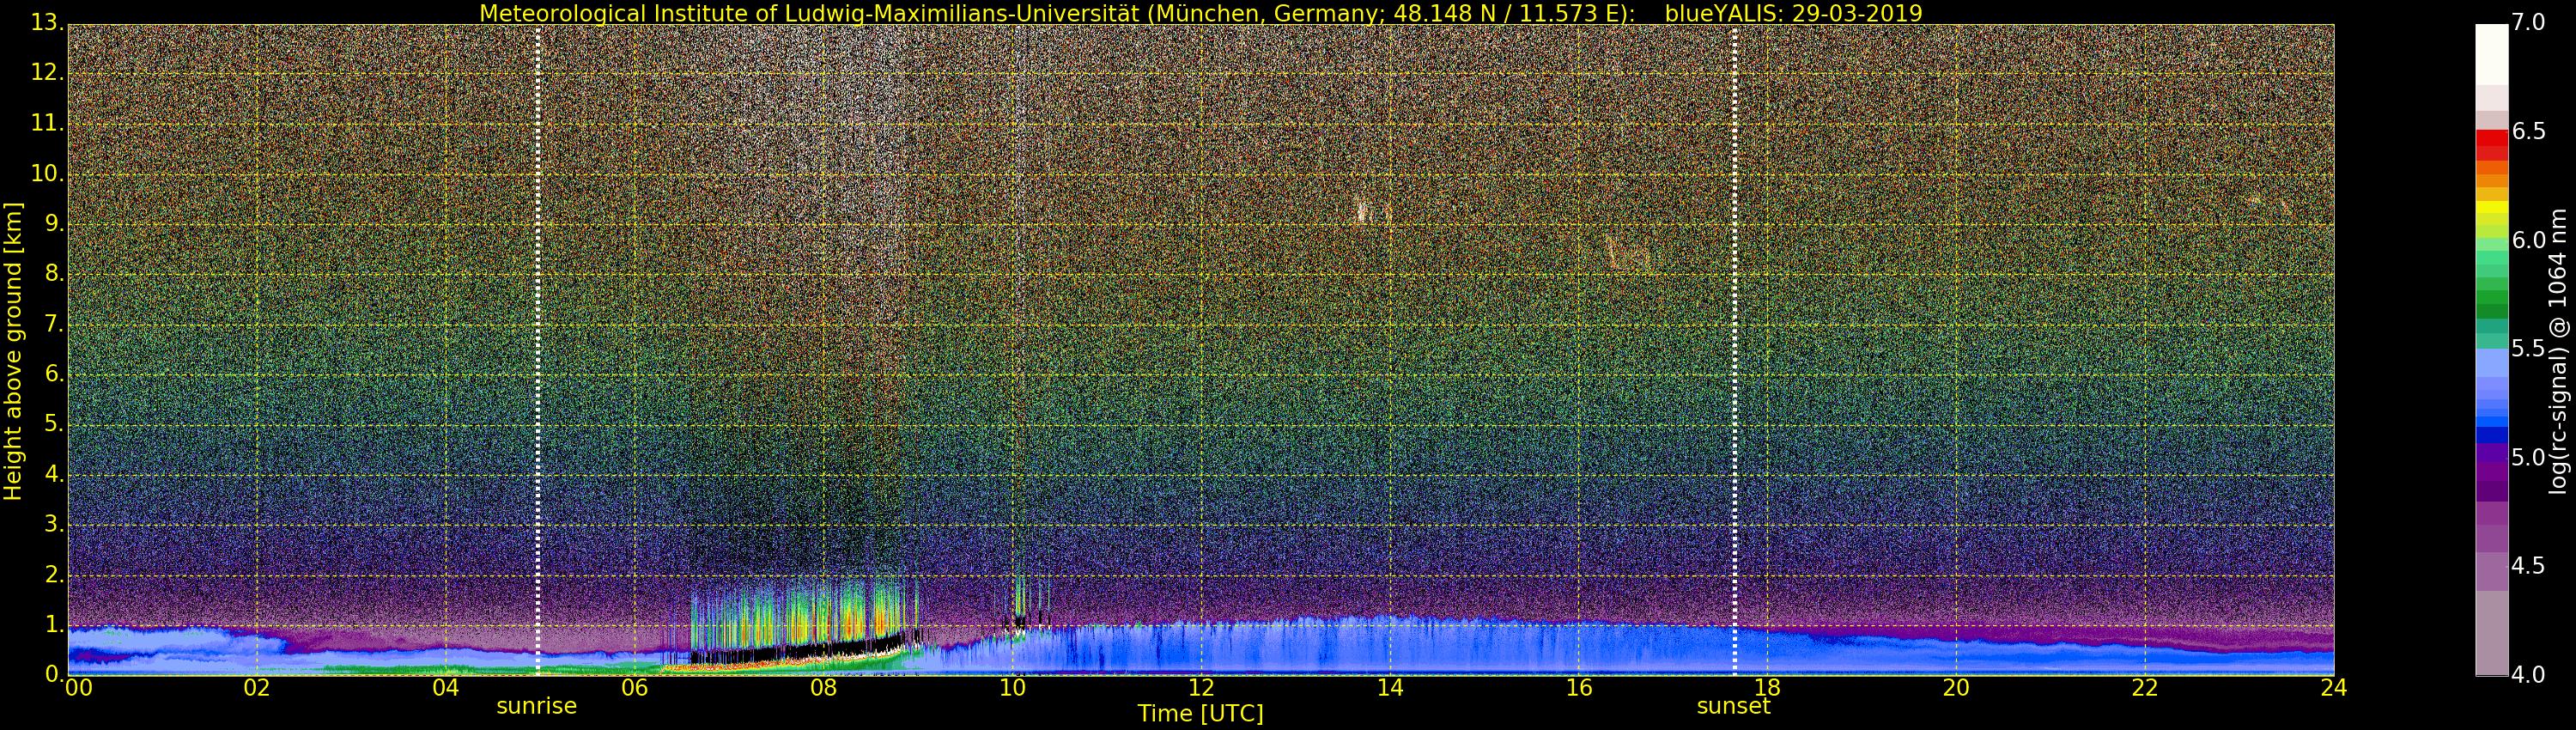This screenshot has height=730, width=2576.
Task: Click the "7." height axis tick label
Action: (53, 324)
